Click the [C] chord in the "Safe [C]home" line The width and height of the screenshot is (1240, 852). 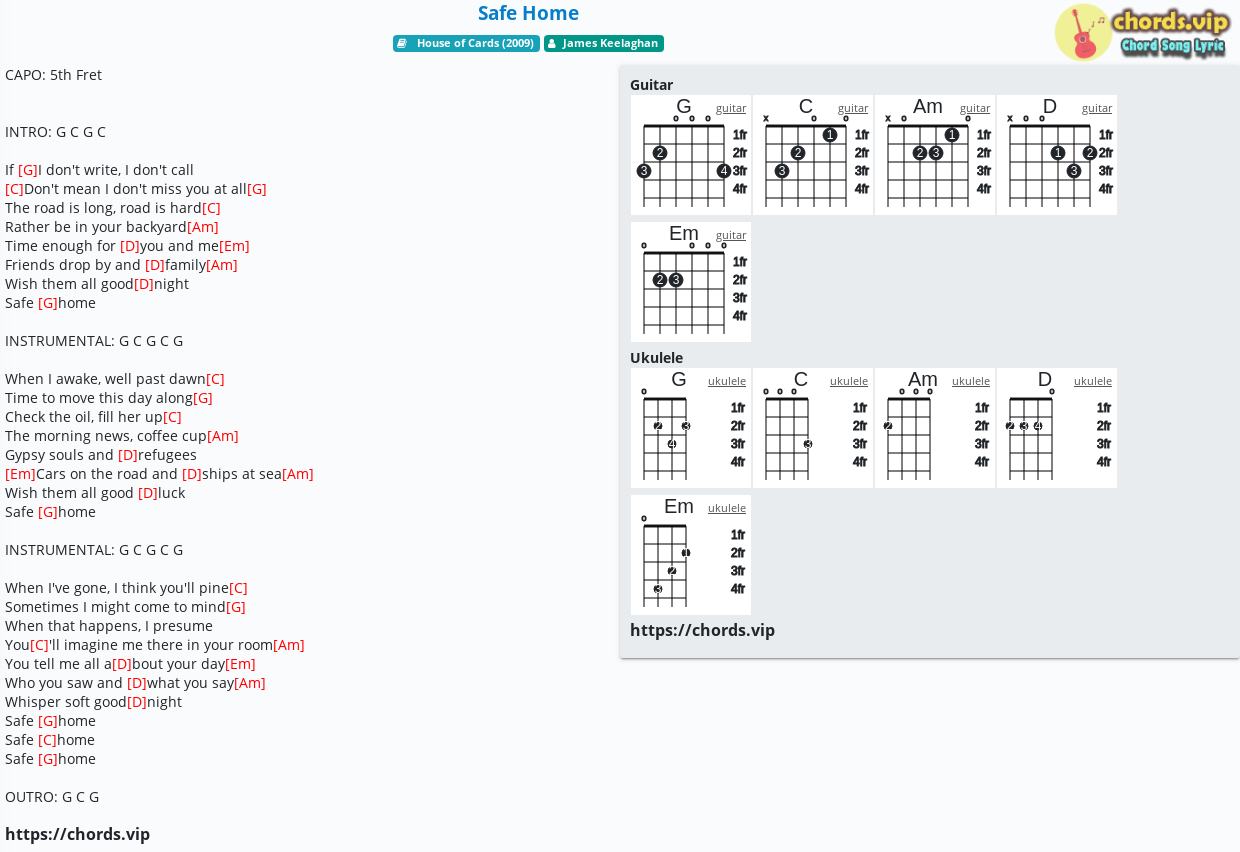coord(47,740)
